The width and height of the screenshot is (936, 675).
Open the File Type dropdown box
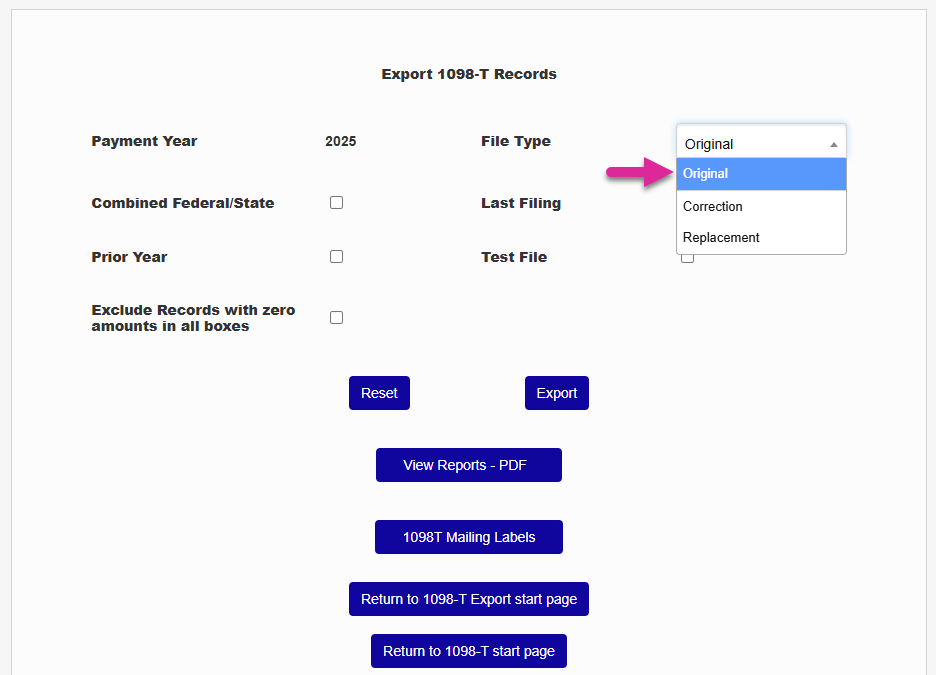761,143
